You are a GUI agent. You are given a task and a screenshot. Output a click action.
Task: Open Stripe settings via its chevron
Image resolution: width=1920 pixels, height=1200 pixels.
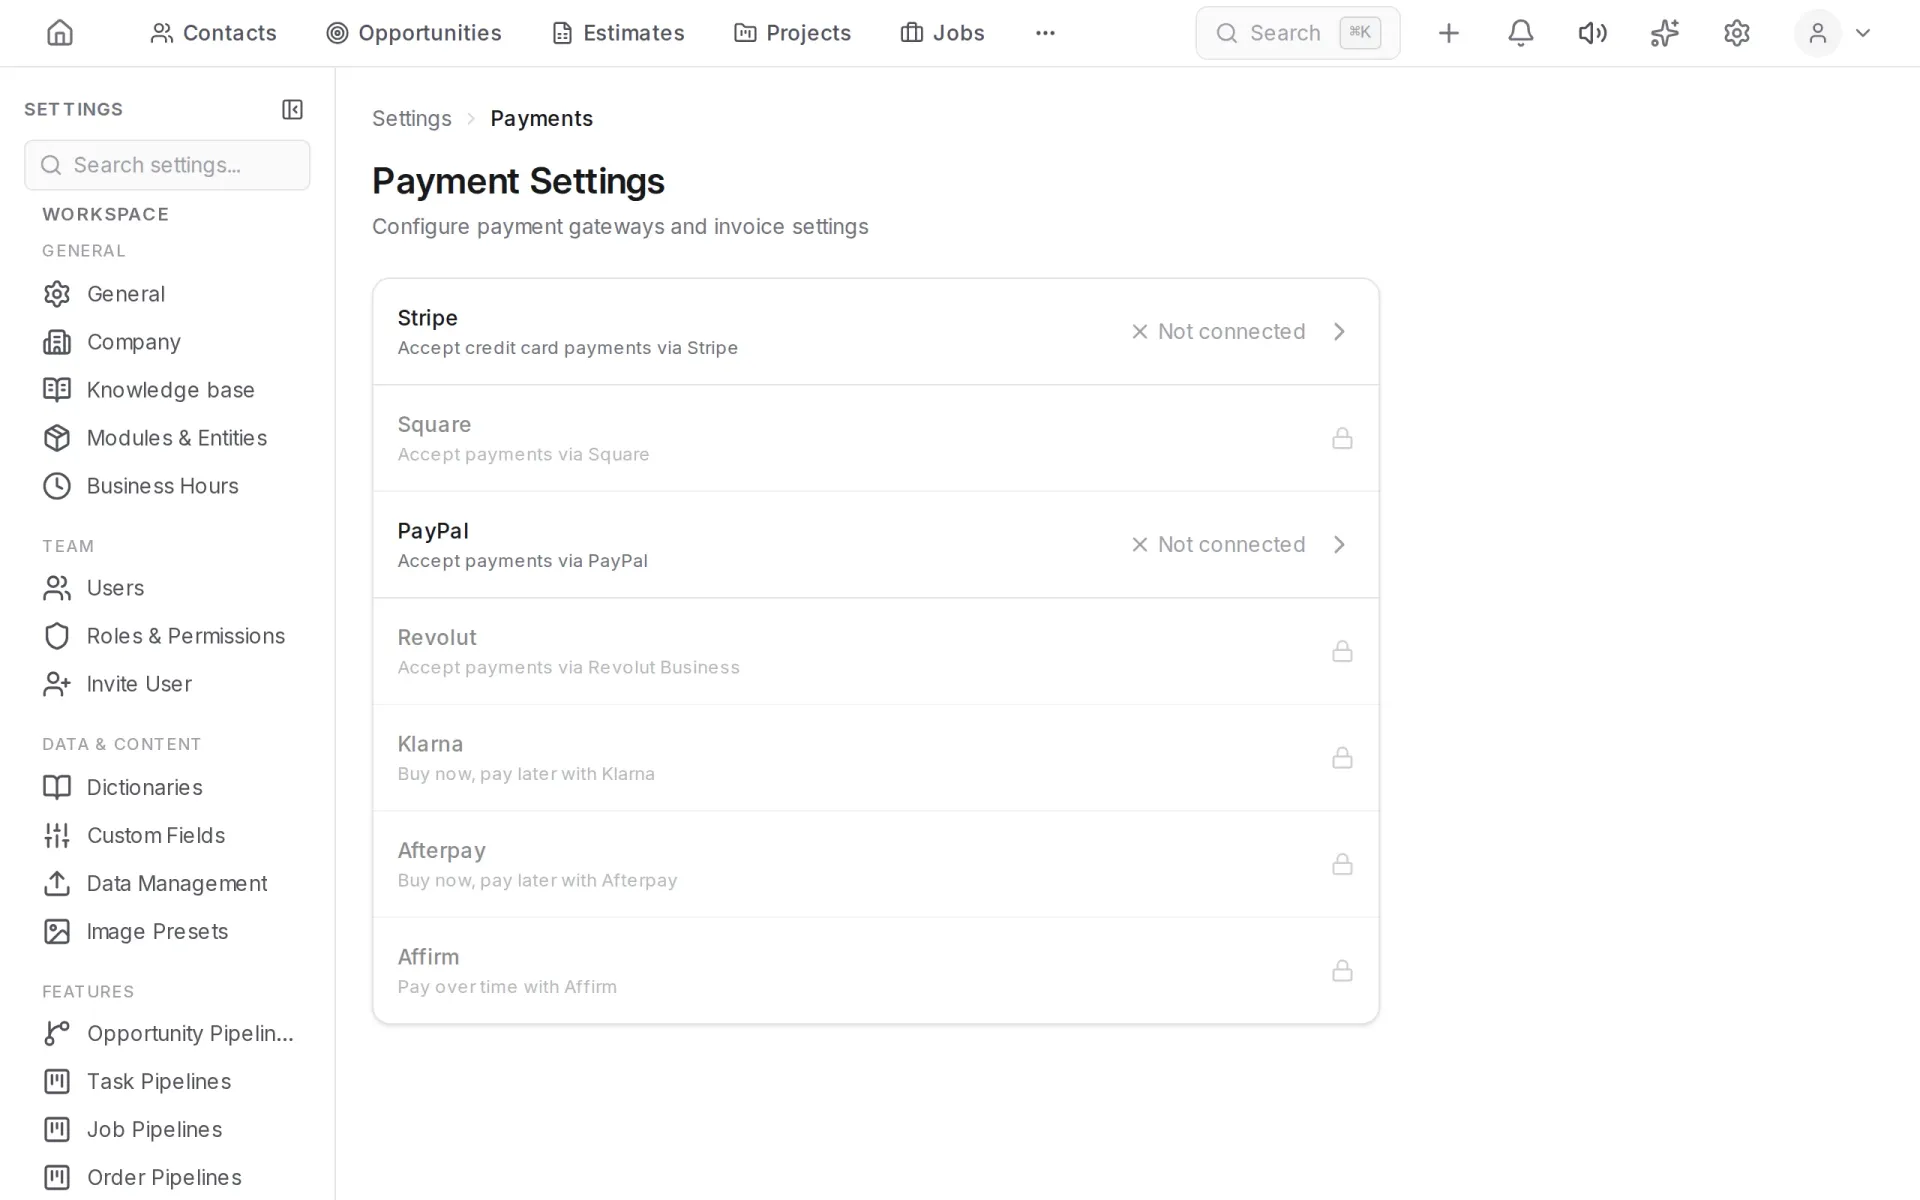coord(1339,331)
